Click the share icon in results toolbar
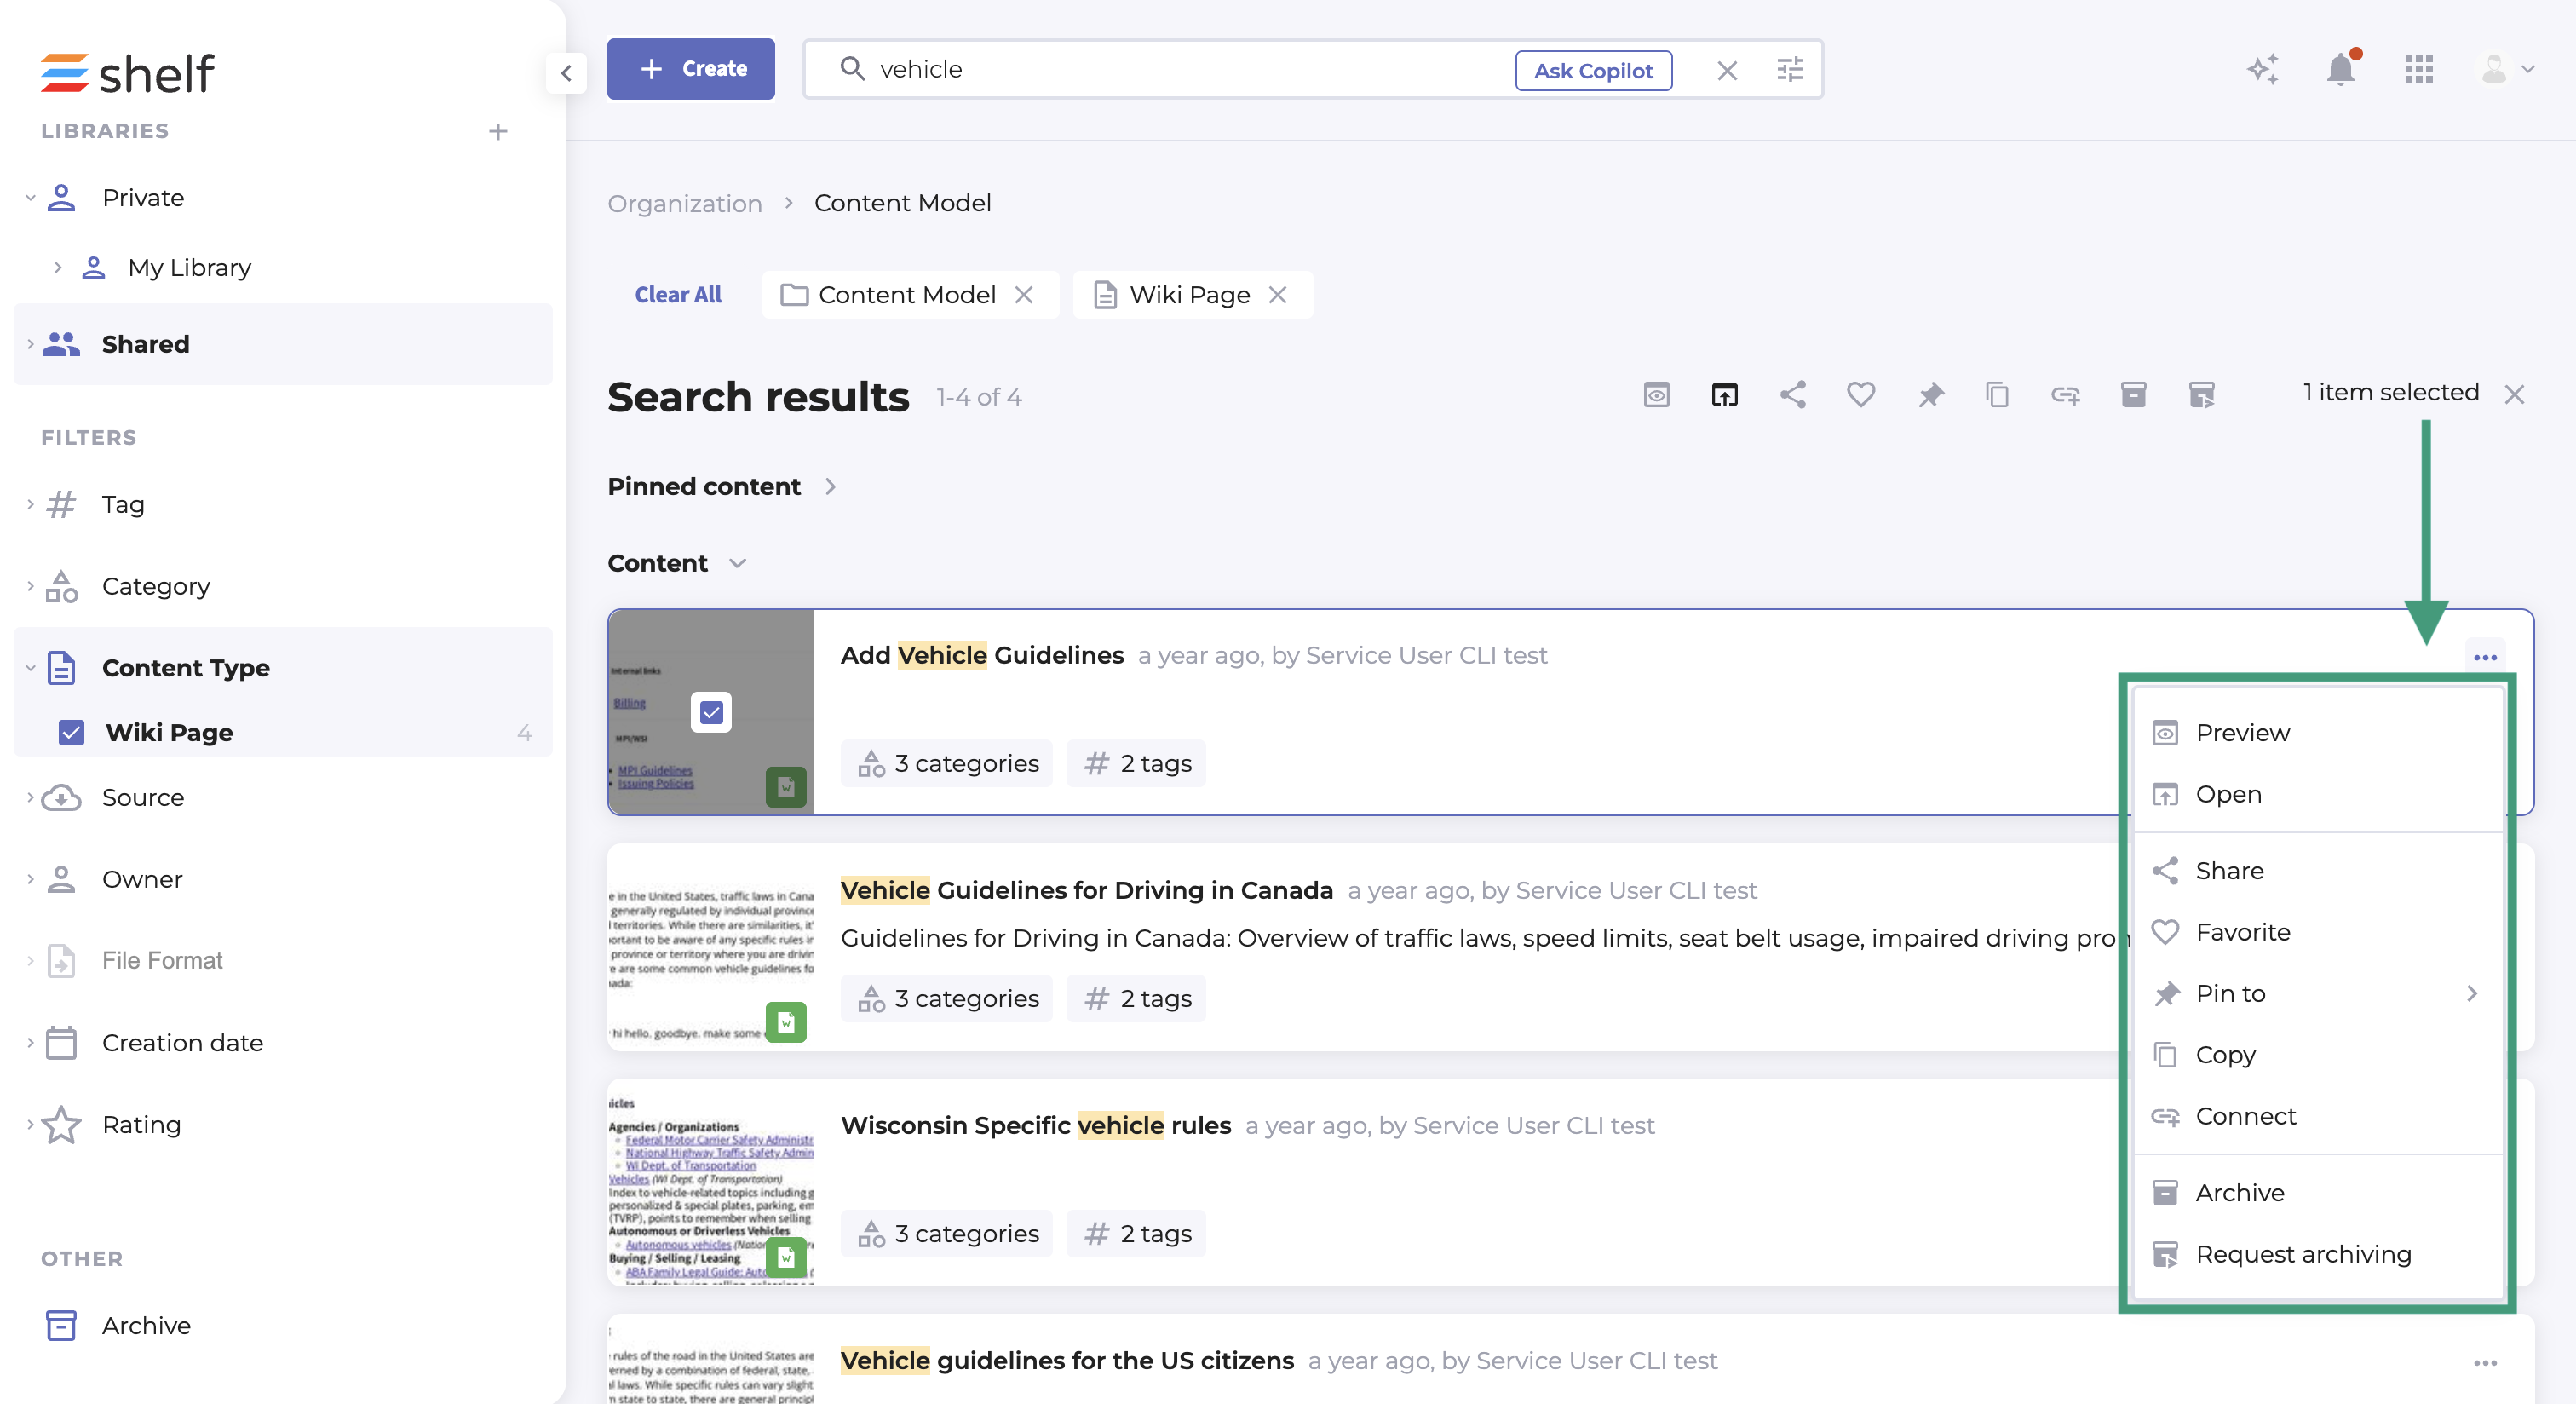Viewport: 2576px width, 1404px height. pos(1793,394)
